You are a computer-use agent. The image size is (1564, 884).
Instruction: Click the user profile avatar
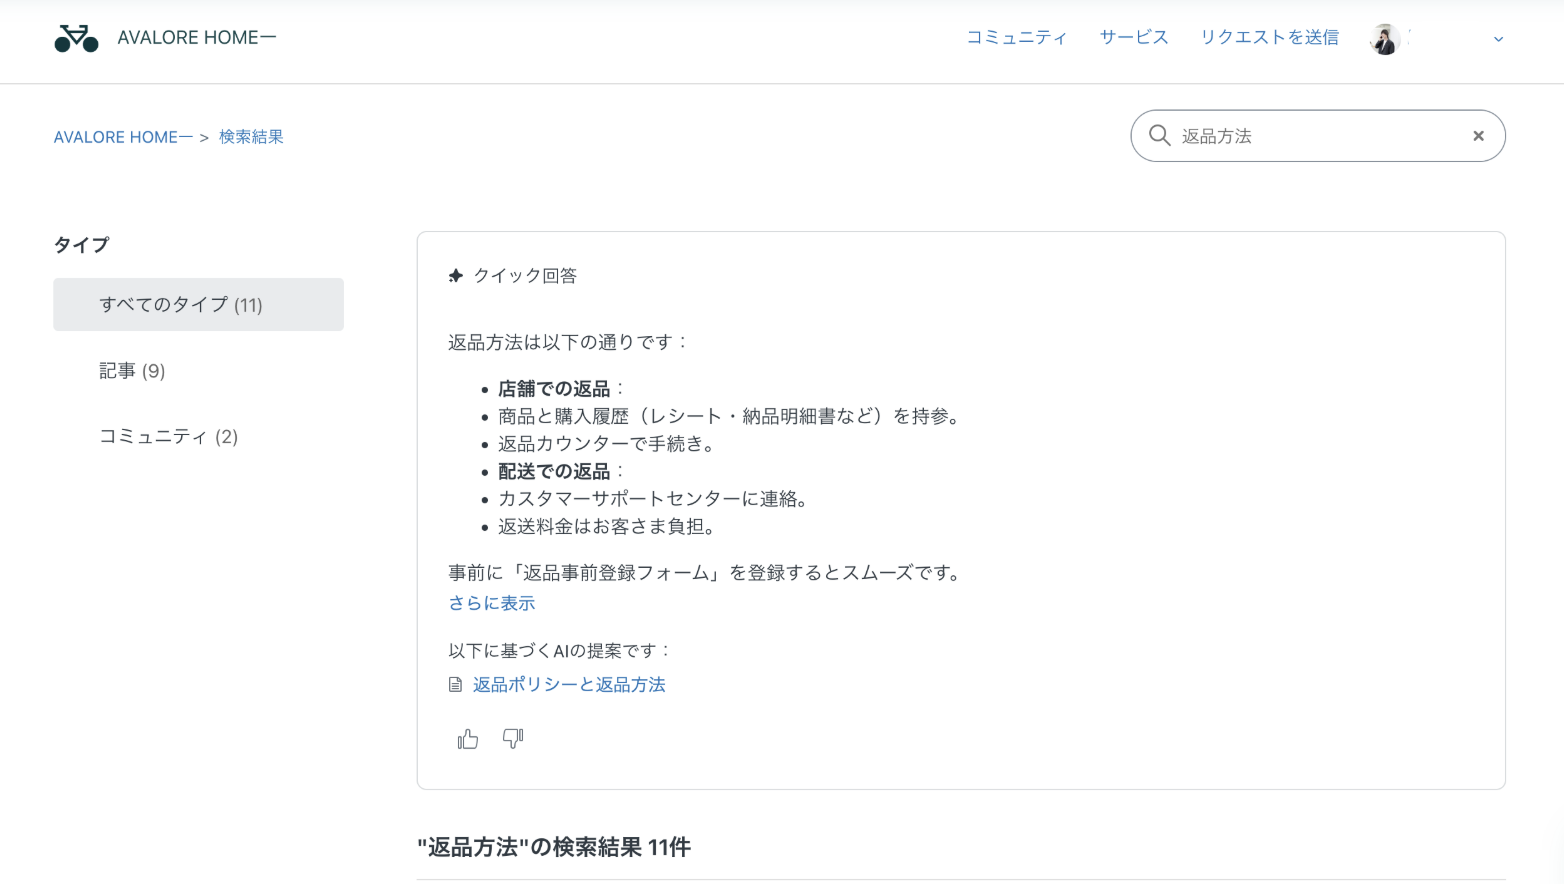[x=1385, y=39]
